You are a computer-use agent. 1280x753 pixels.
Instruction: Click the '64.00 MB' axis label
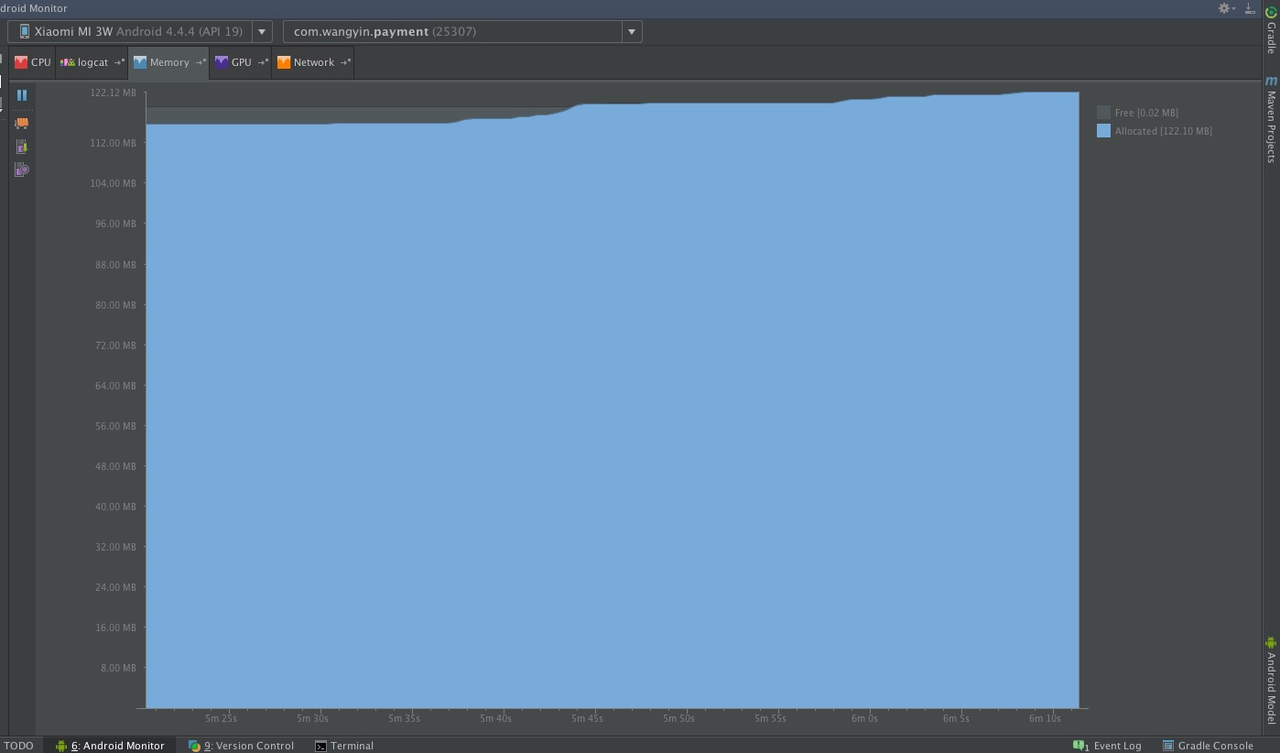pos(115,385)
